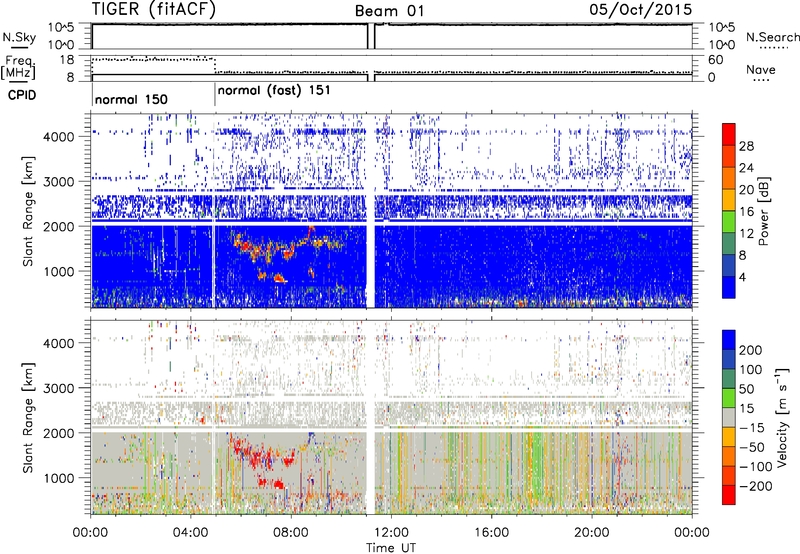
Task: Click the grey segment of the velocity colorbar
Action: (729, 417)
